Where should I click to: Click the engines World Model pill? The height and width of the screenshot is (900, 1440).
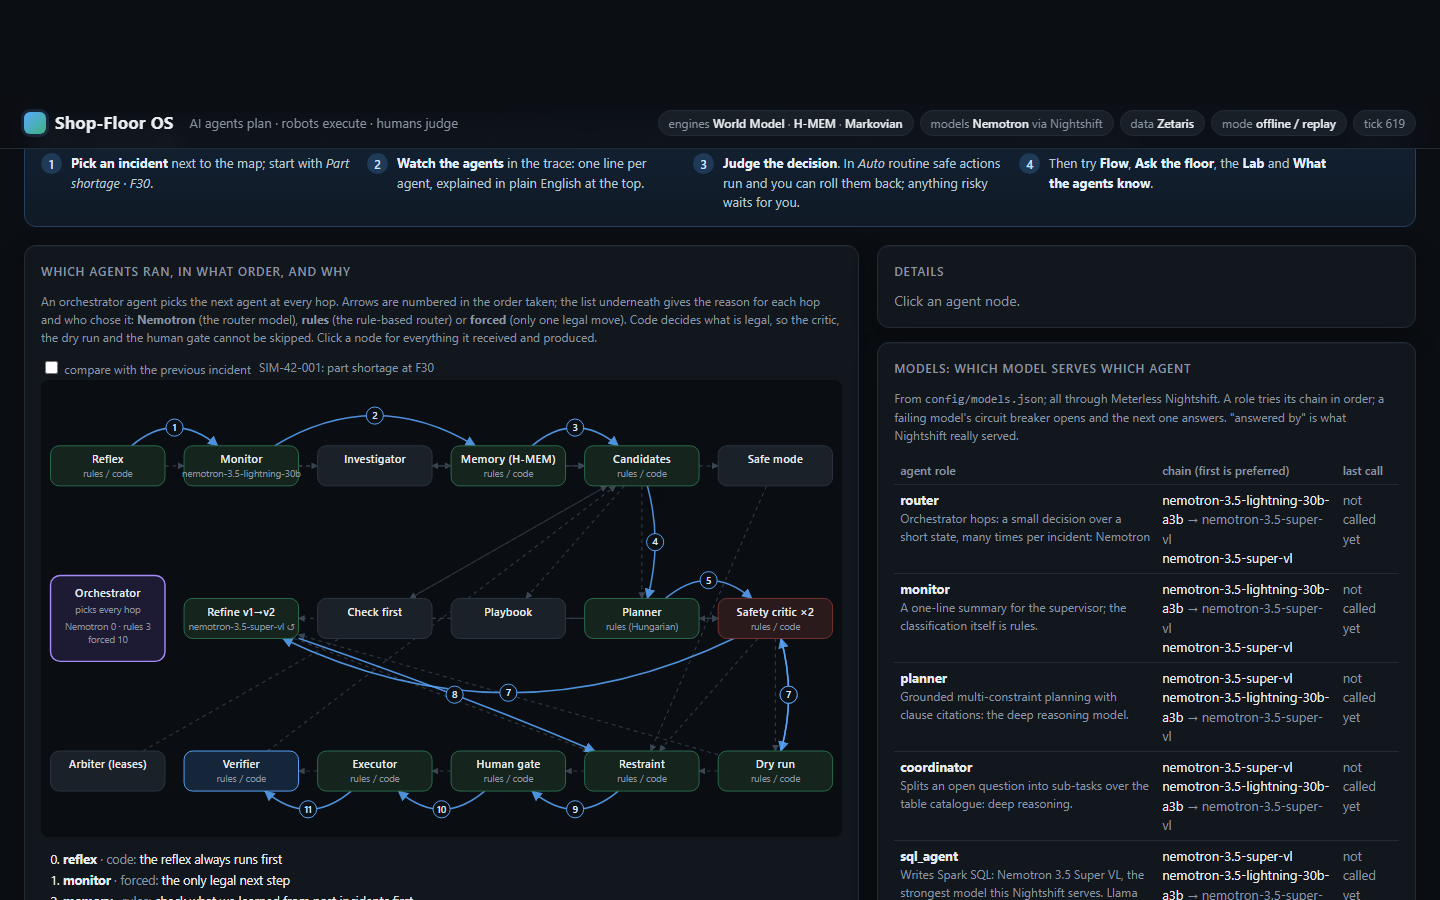[785, 124]
